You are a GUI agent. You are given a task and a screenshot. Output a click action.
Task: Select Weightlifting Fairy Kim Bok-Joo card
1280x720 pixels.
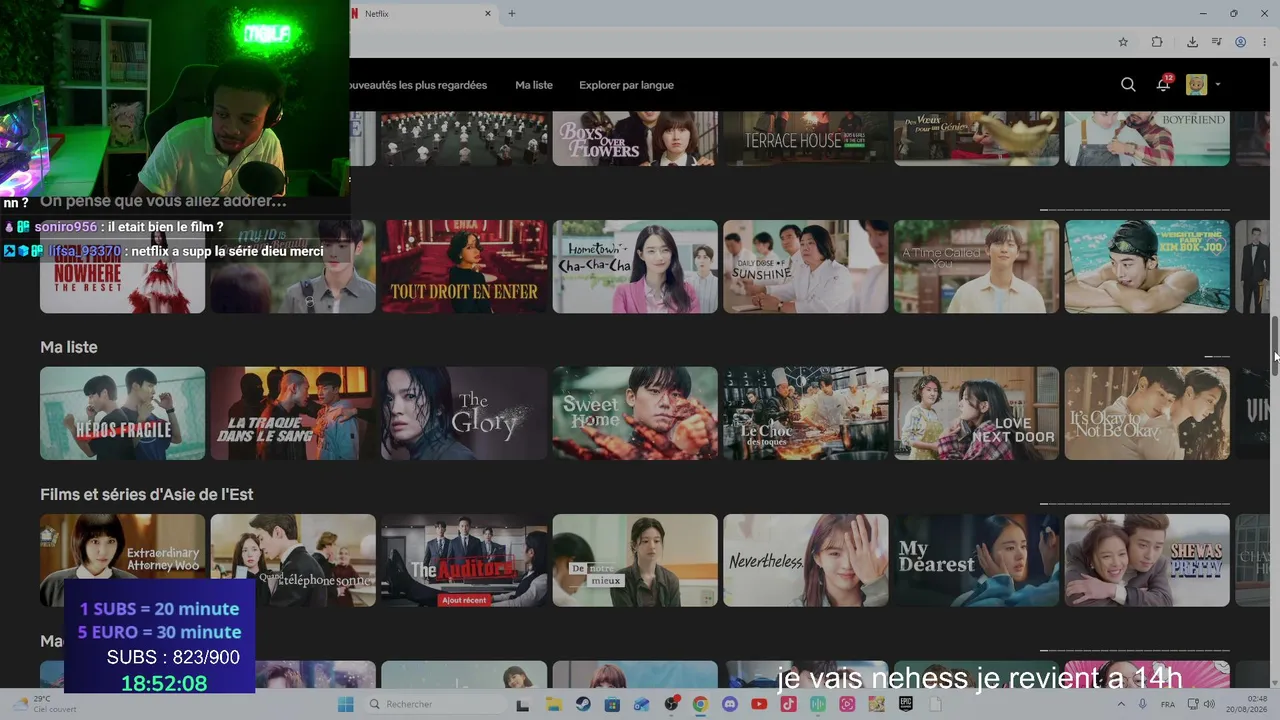pyautogui.click(x=1147, y=266)
